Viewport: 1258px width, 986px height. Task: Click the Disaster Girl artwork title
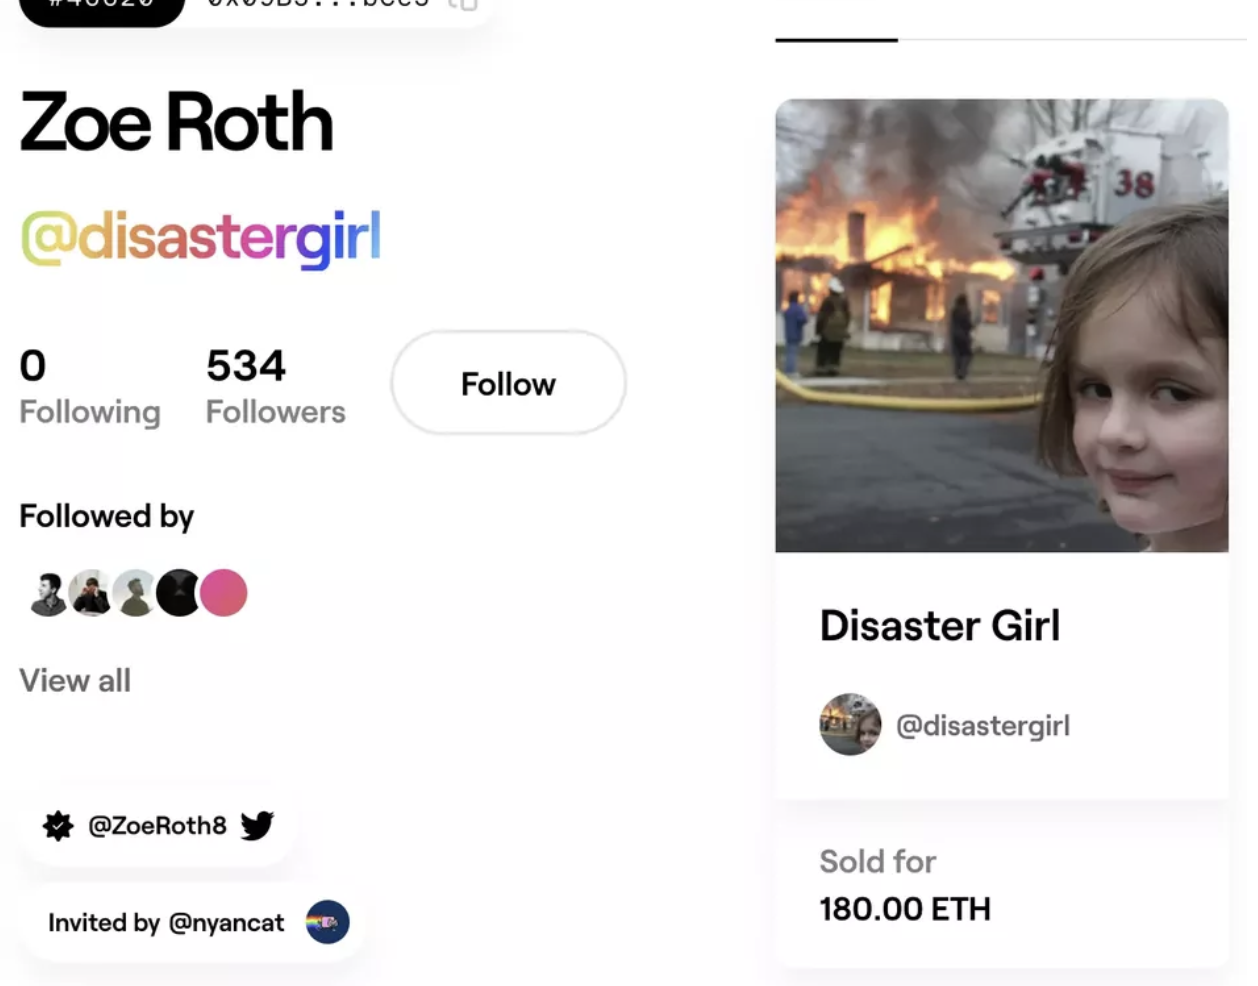[x=940, y=625]
